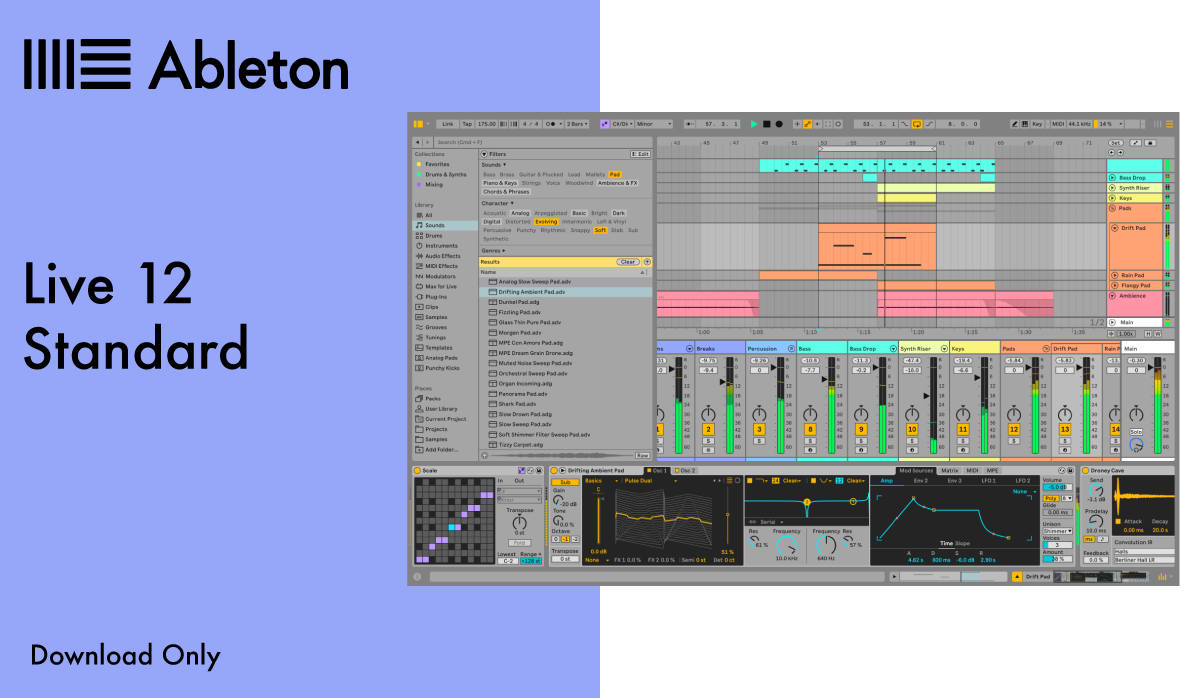Viewport: 1200px width, 698px height.
Task: Enable the Dark character filter tag
Action: click(619, 213)
